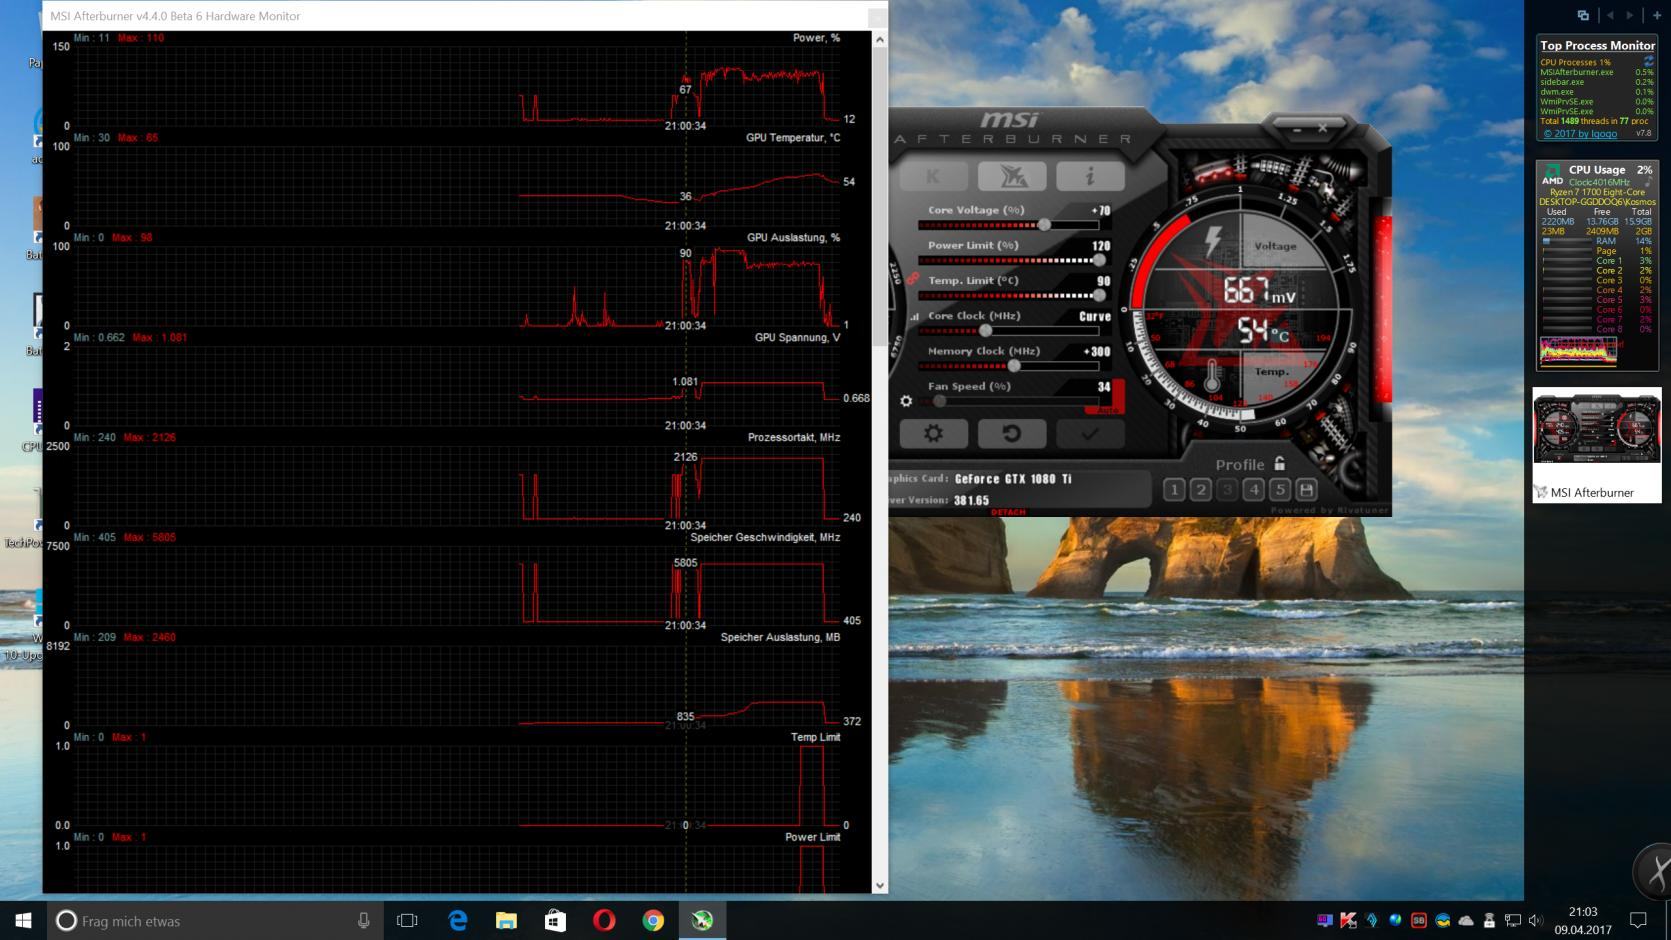Screen dimensions: 1671x940
Task: Click the Core Clock slider handle
Action: coord(986,330)
